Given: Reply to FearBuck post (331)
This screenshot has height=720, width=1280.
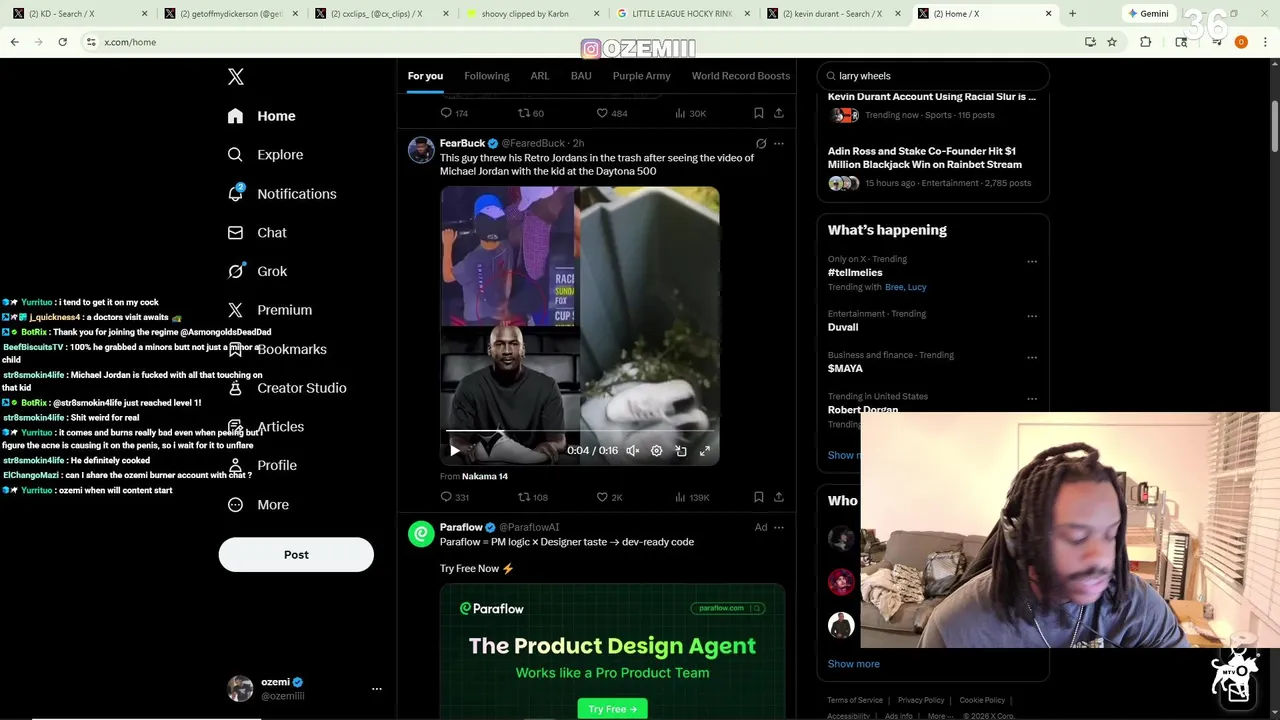Looking at the screenshot, I should click(x=455, y=497).
